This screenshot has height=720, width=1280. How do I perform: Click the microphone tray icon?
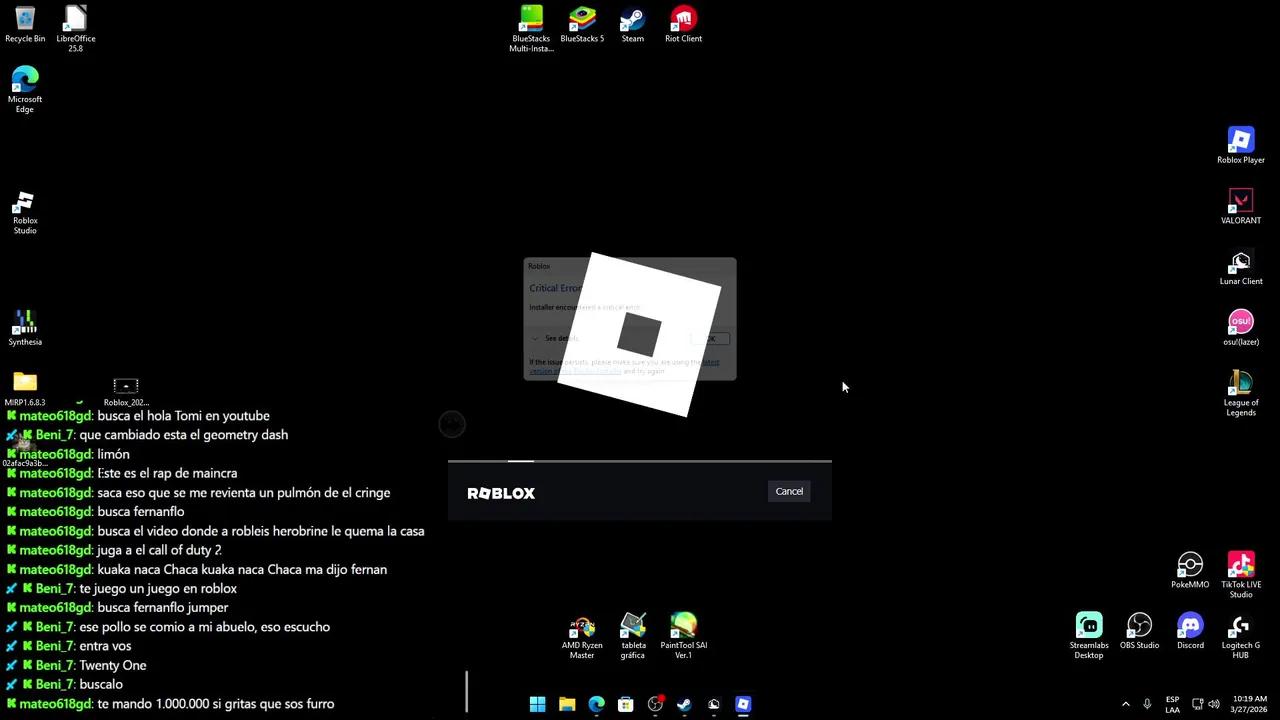click(1147, 704)
